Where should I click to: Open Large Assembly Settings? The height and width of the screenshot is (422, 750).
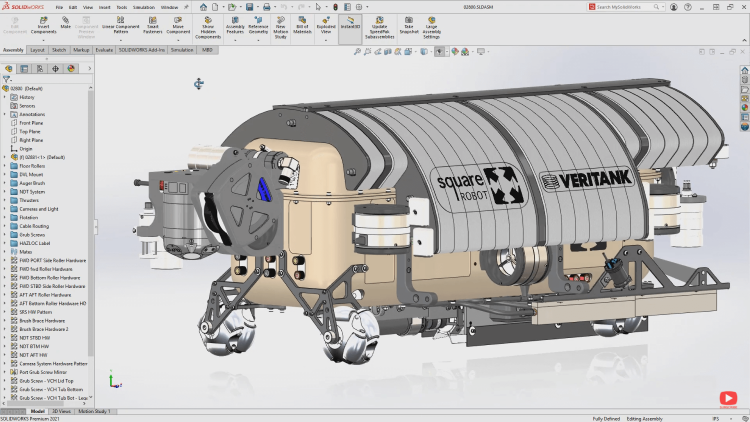point(431,27)
